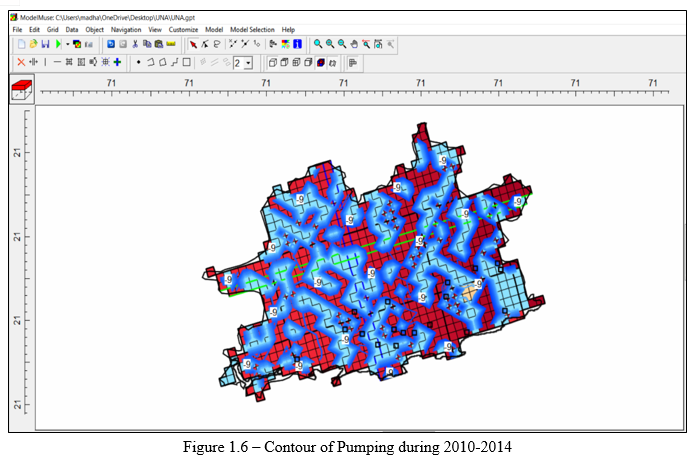Open the File menu
Viewport: 696px width, 462px height.
(17, 30)
